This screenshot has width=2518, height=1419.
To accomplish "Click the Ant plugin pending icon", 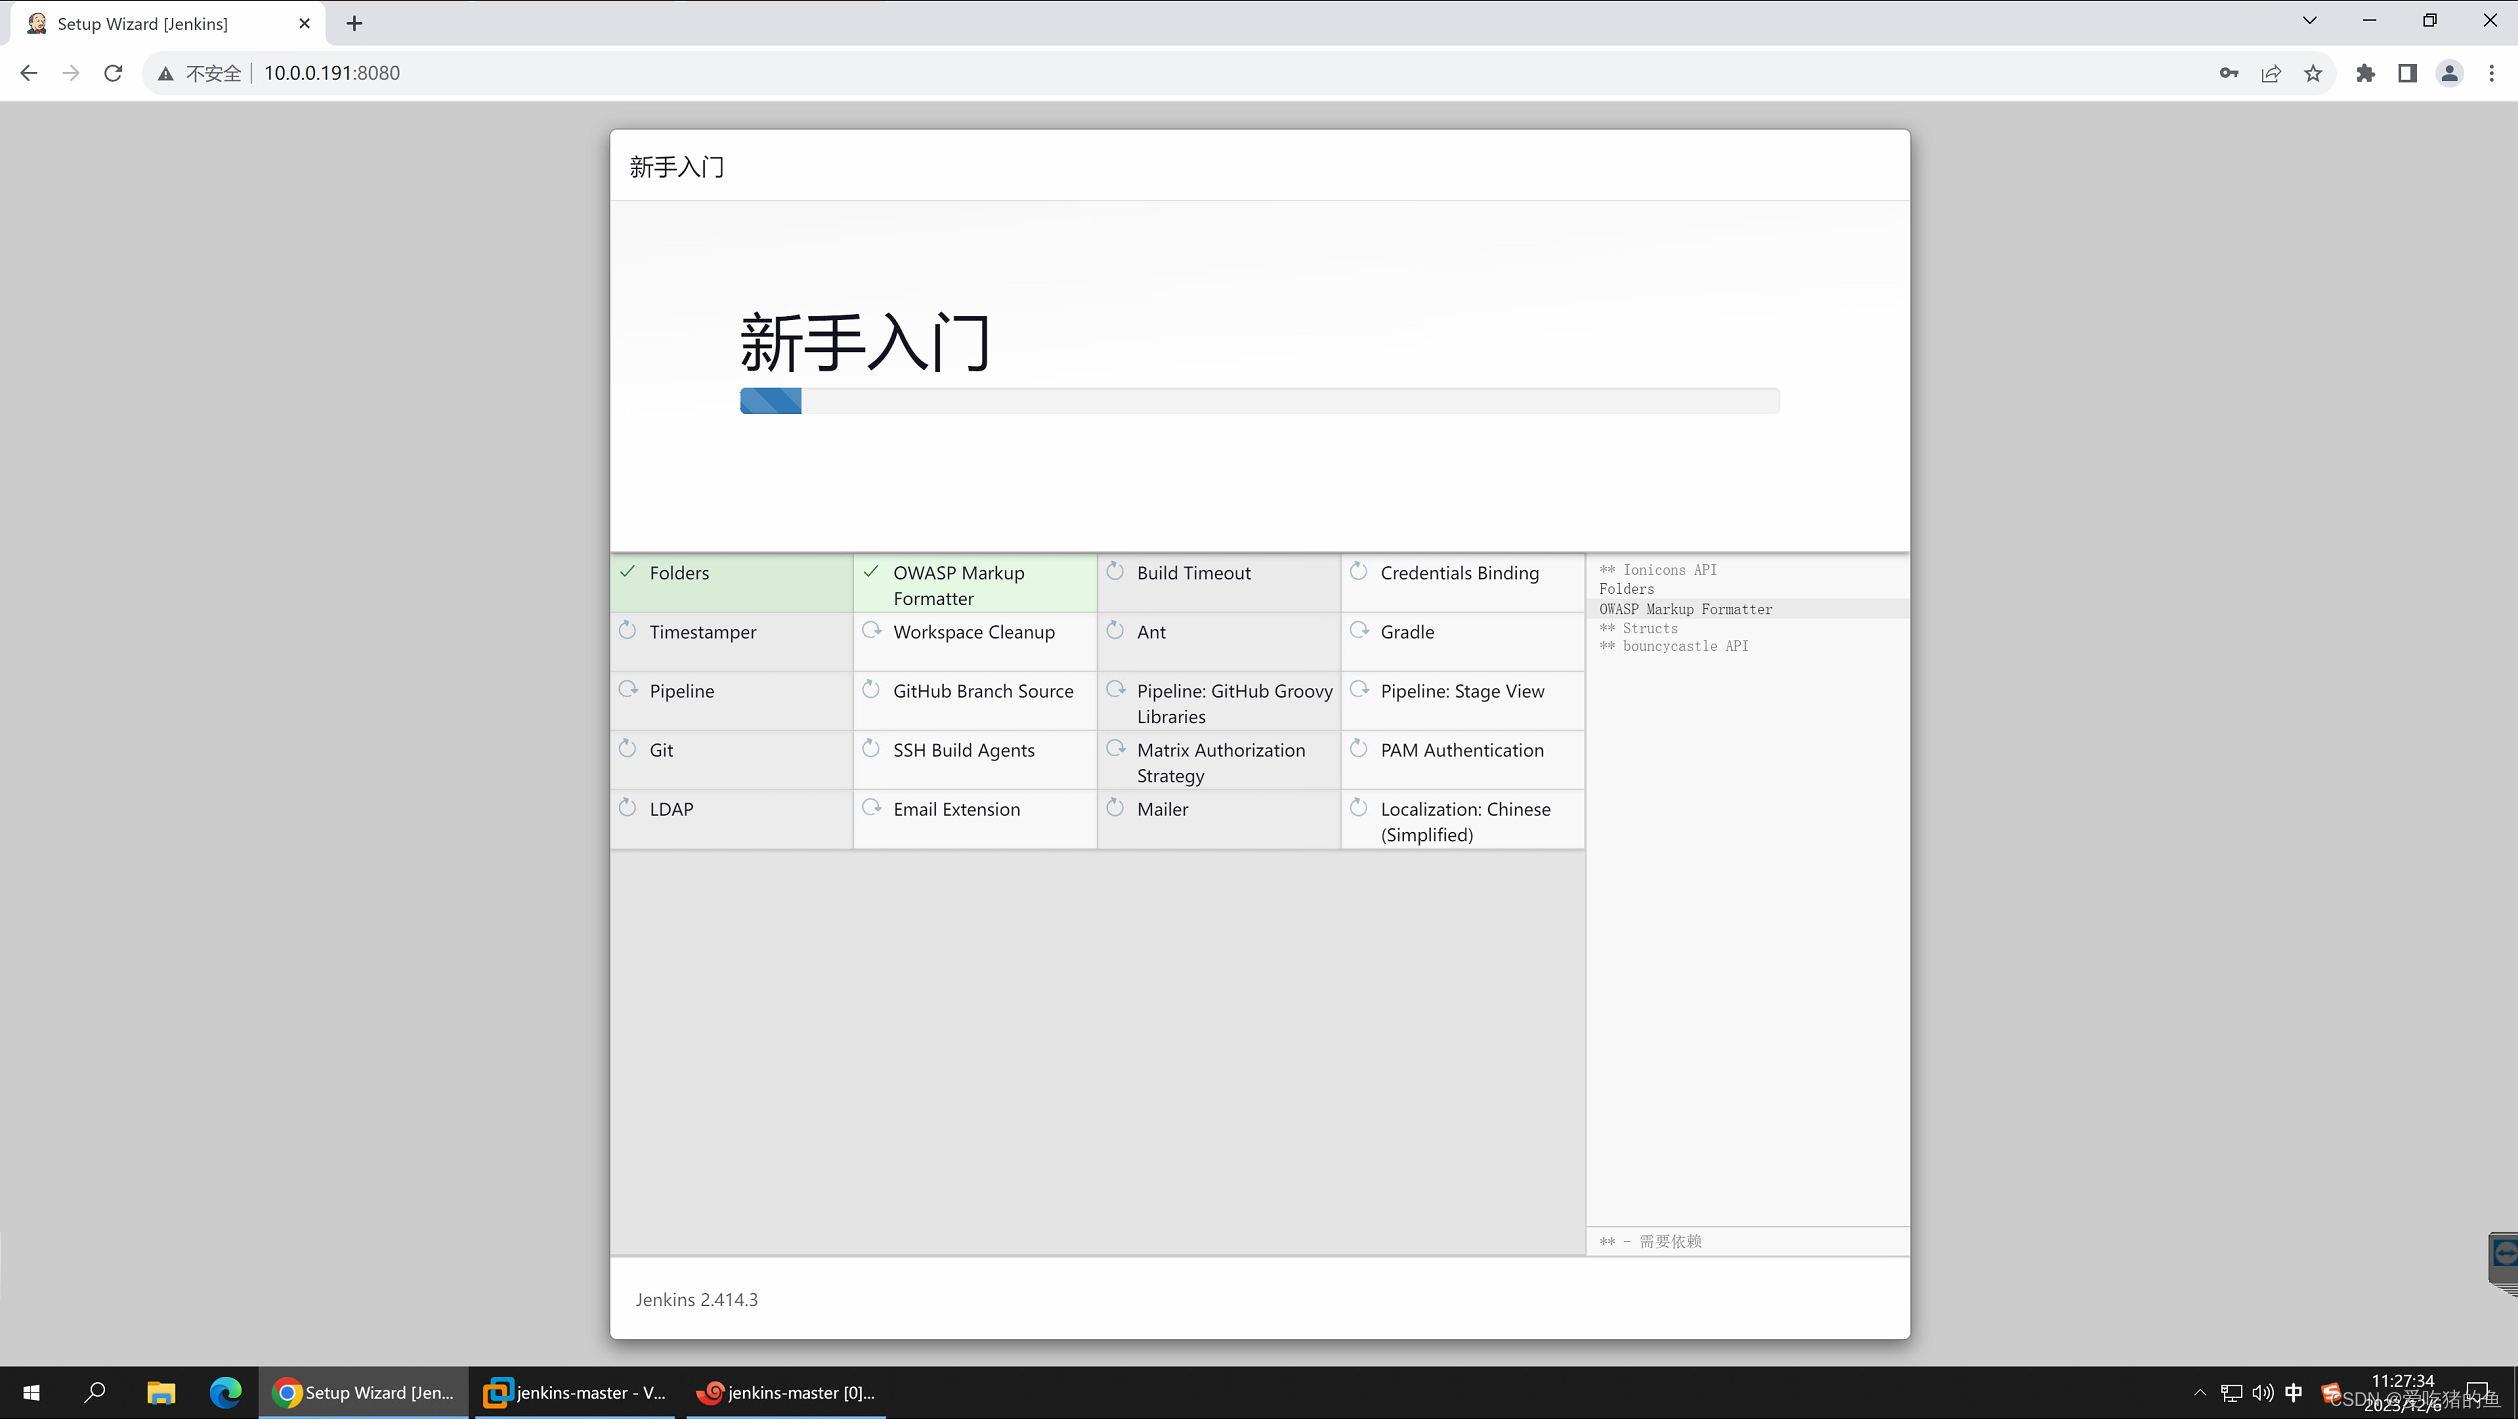I will (x=1115, y=631).
